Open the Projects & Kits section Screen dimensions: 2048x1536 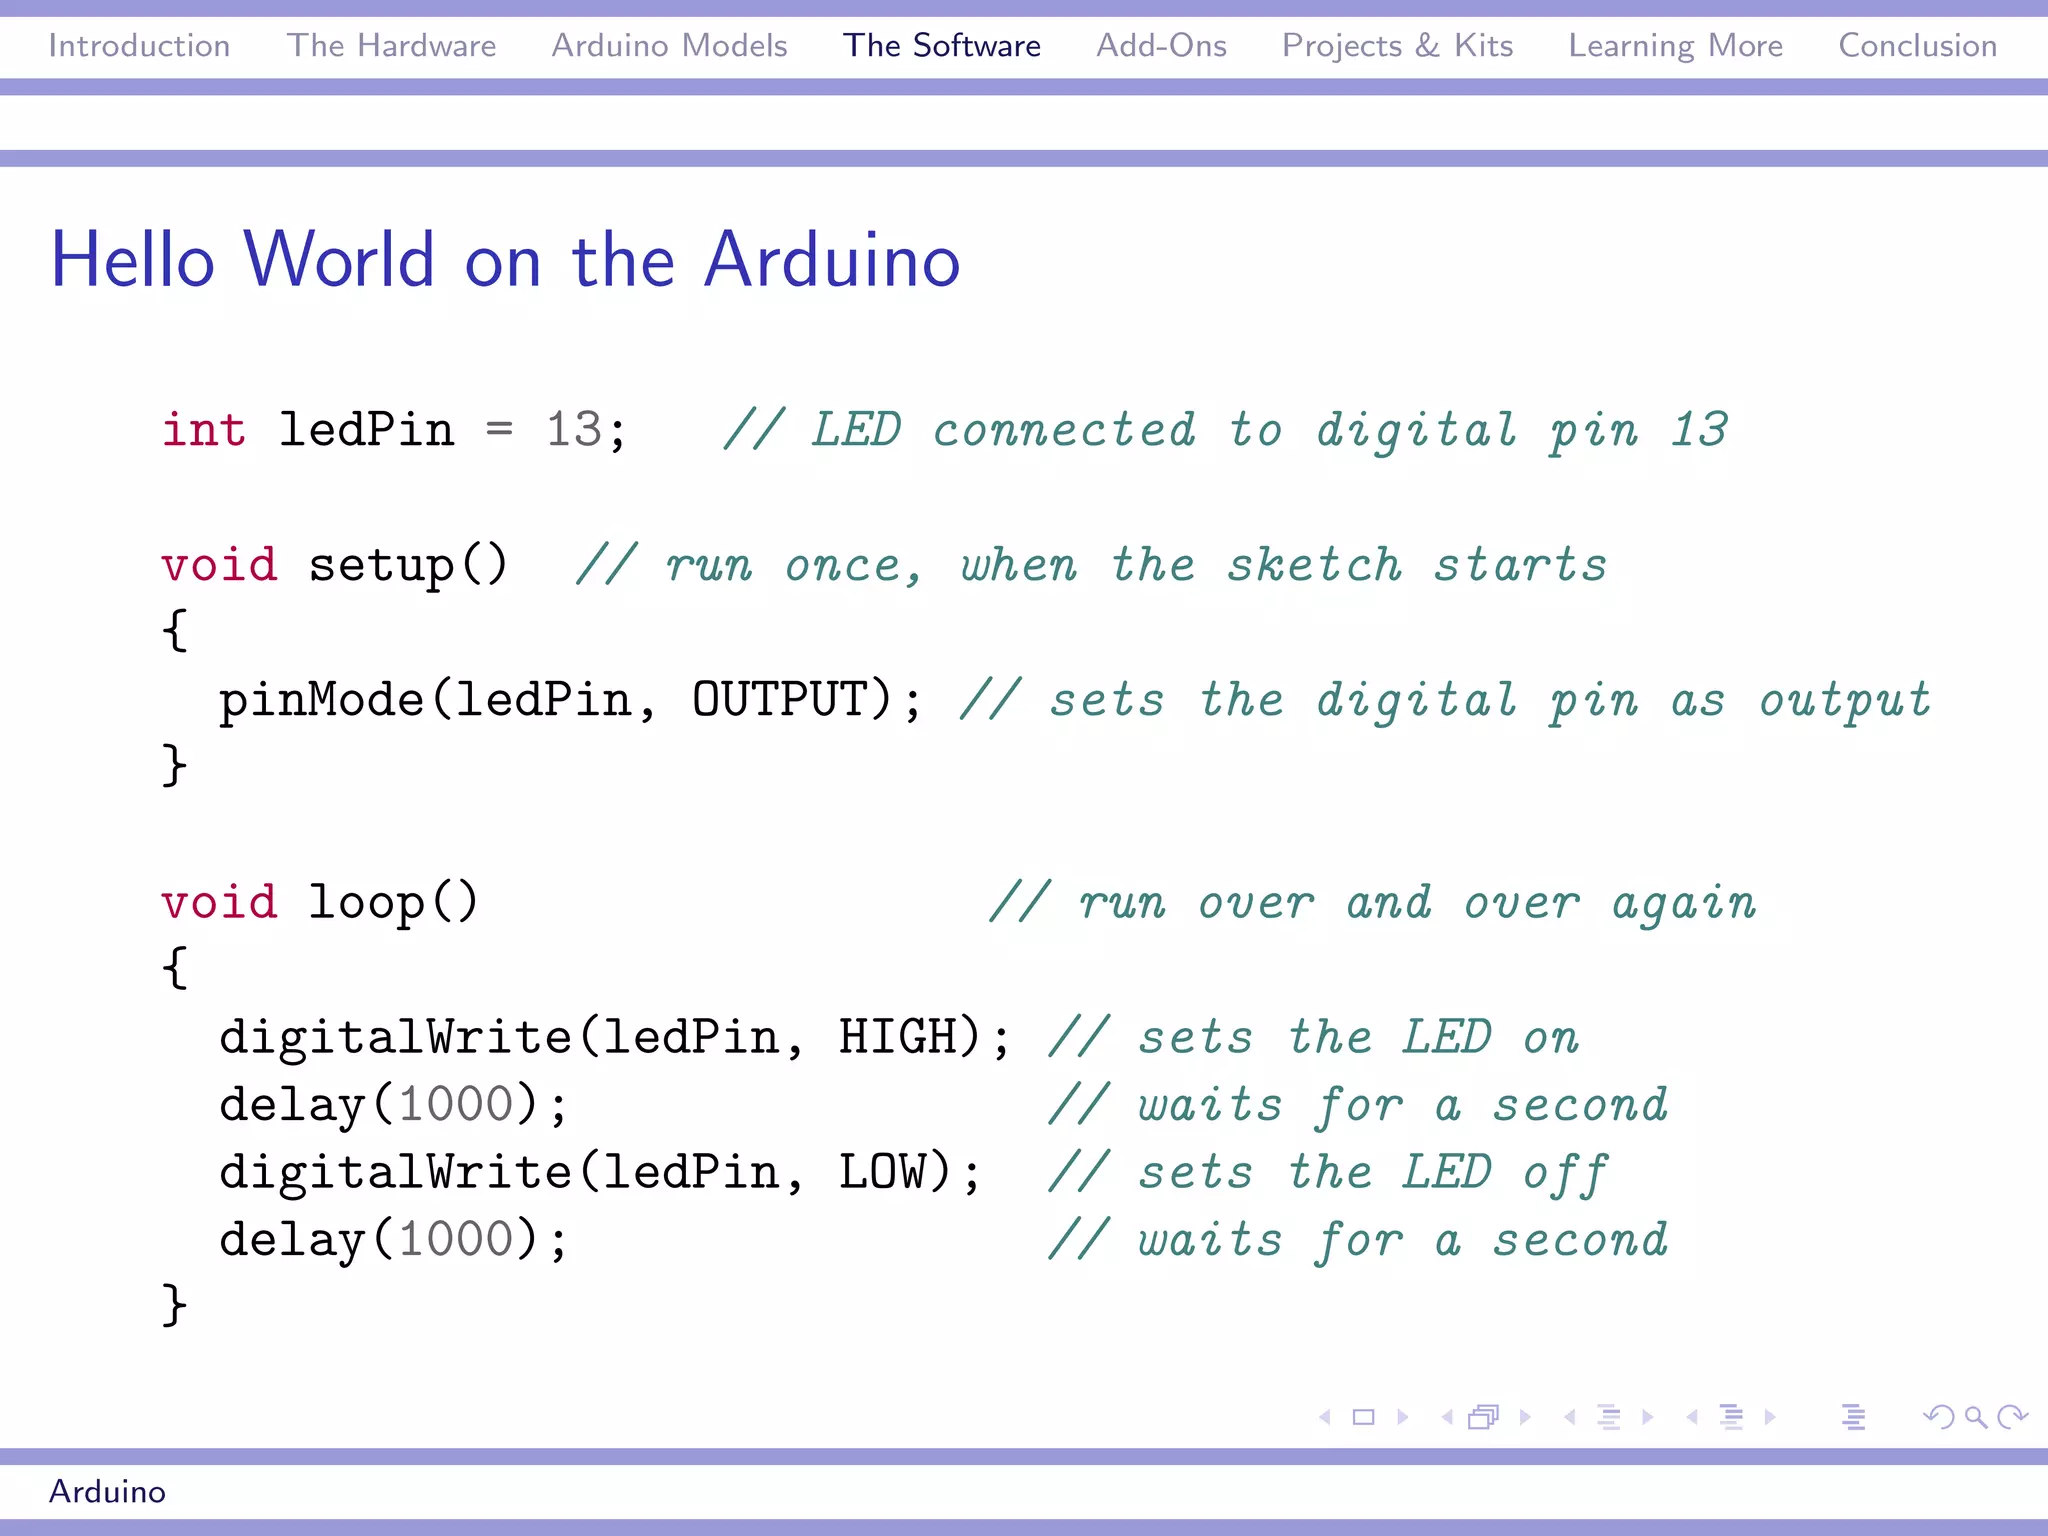click(x=1397, y=46)
